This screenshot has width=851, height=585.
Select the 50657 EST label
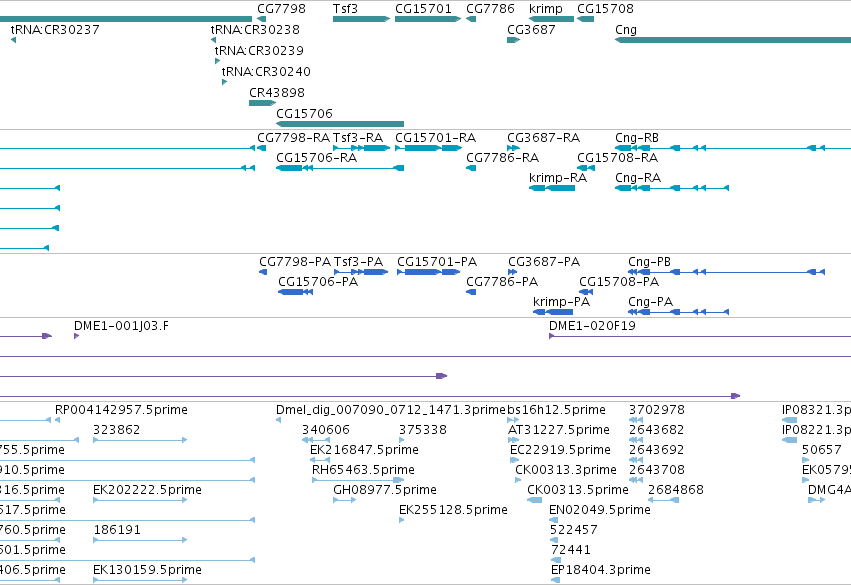(x=822, y=450)
